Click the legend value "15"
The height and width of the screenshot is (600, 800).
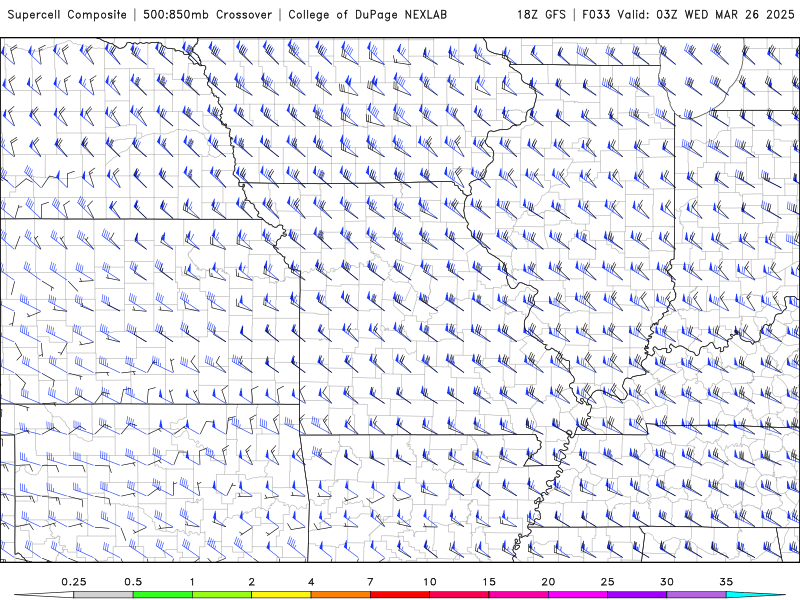click(488, 582)
